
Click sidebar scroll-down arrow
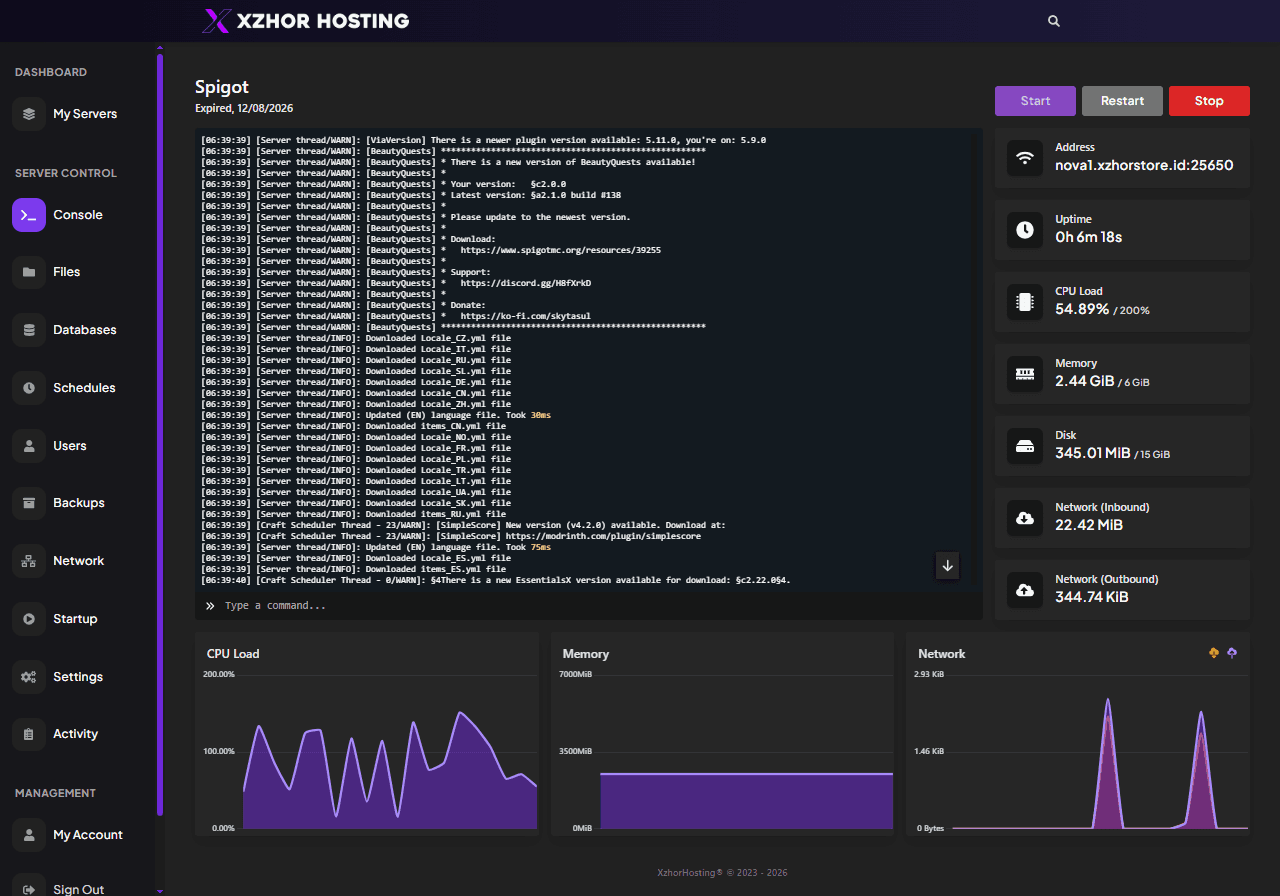[x=160, y=890]
